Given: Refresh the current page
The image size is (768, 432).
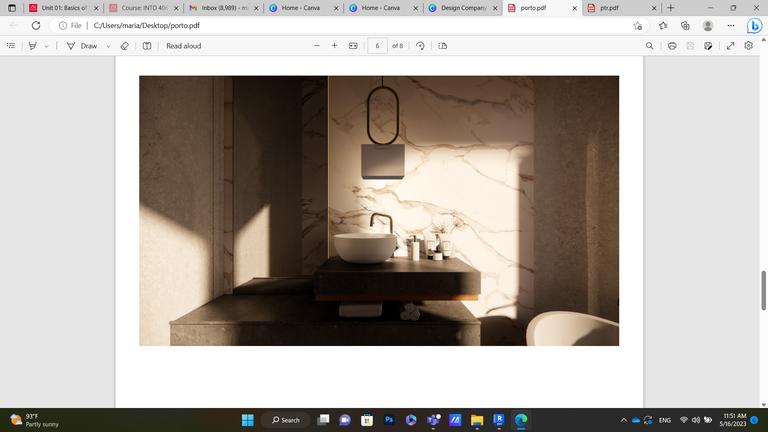Looking at the screenshot, I should [x=36, y=25].
